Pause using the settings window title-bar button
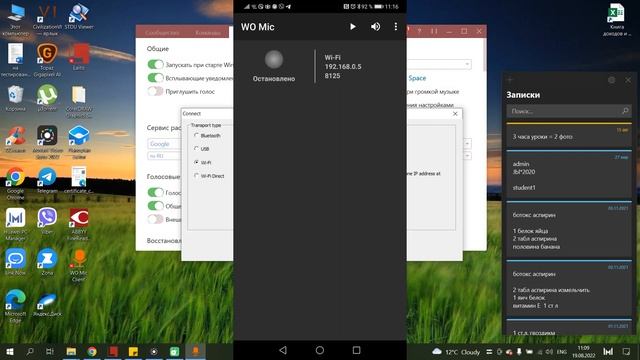640x360 pixels. [x=434, y=31]
